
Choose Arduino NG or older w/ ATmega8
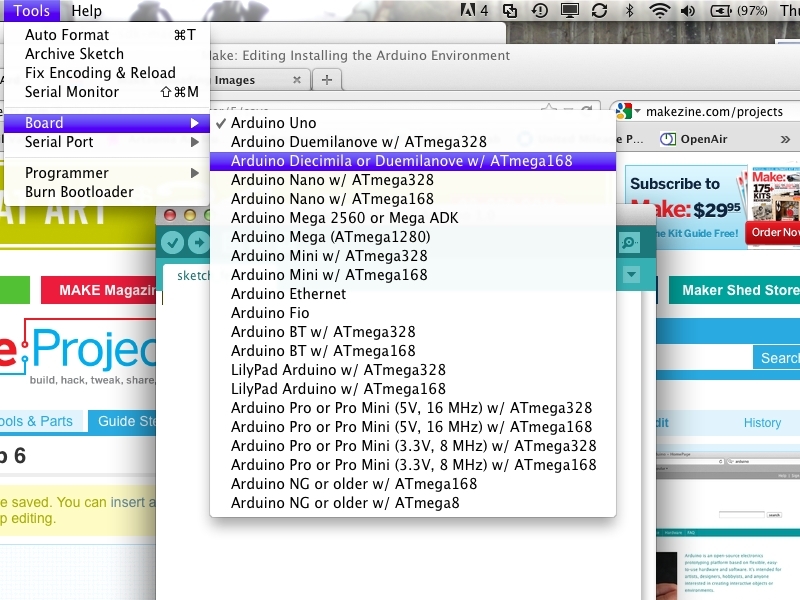pos(413,503)
